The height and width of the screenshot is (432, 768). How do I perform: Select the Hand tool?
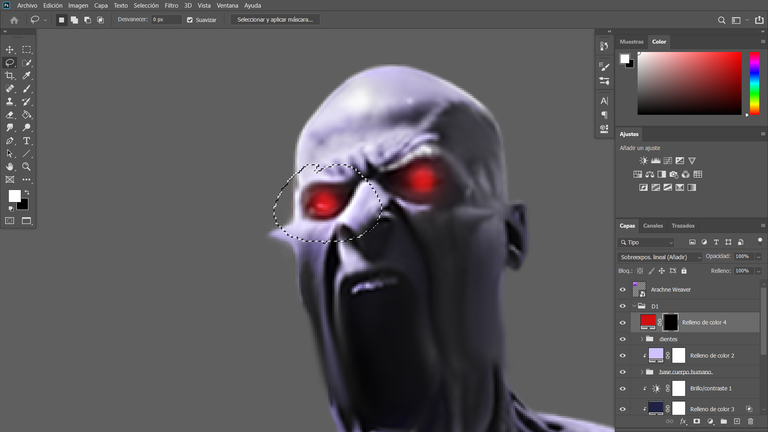click(10, 167)
